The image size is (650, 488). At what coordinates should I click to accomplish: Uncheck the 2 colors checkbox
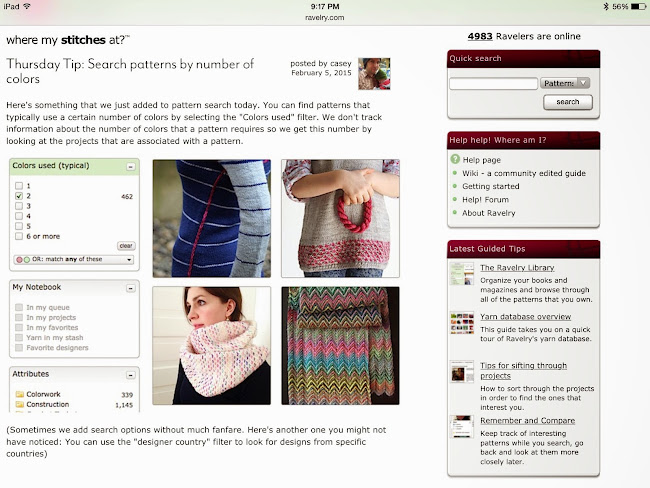[x=19, y=196]
